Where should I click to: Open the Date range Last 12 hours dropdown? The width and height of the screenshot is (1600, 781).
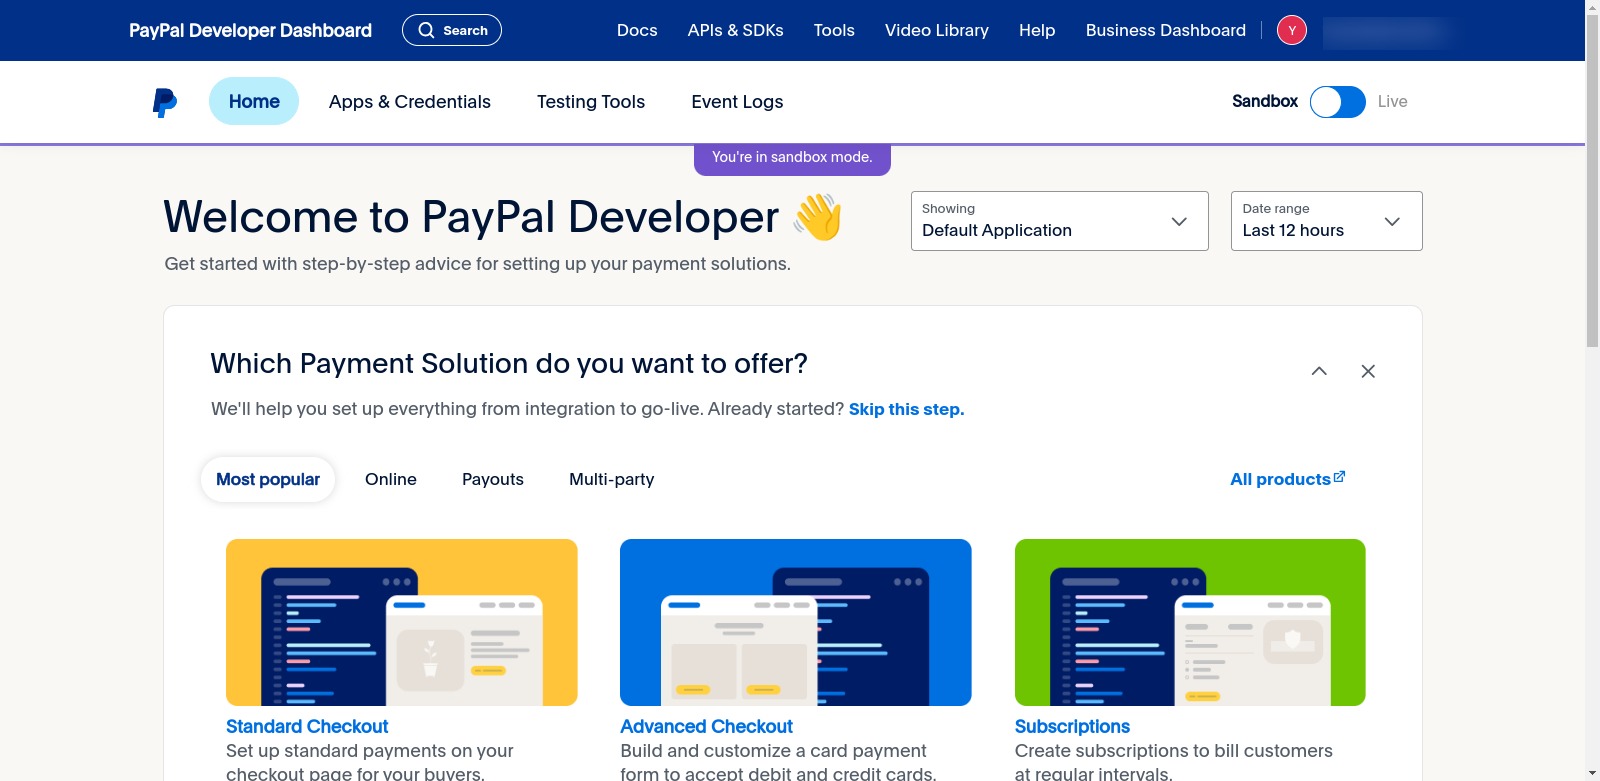(x=1326, y=221)
